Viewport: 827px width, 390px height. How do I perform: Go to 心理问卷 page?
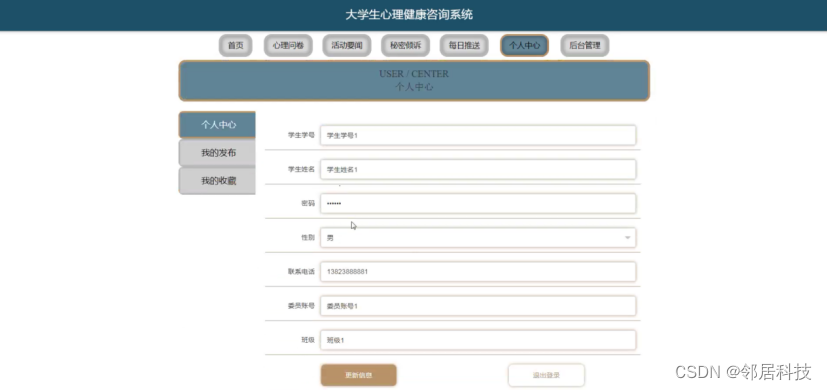pos(288,45)
